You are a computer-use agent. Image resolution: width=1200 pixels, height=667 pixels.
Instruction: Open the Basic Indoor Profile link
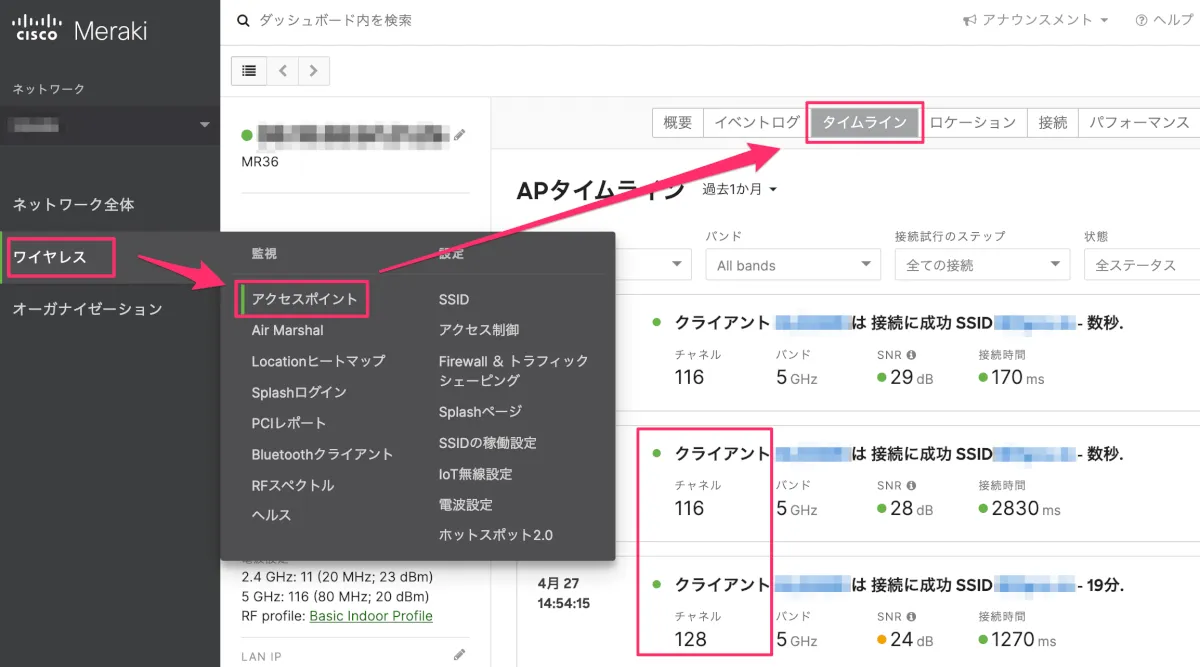(x=371, y=616)
